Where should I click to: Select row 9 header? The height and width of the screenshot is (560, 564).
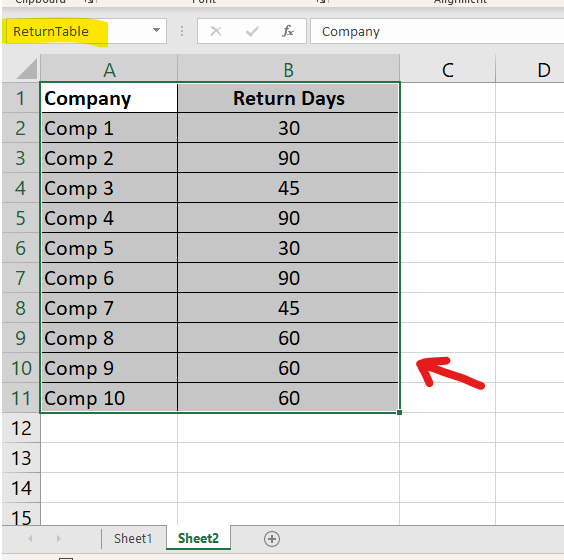pyautogui.click(x=21, y=338)
